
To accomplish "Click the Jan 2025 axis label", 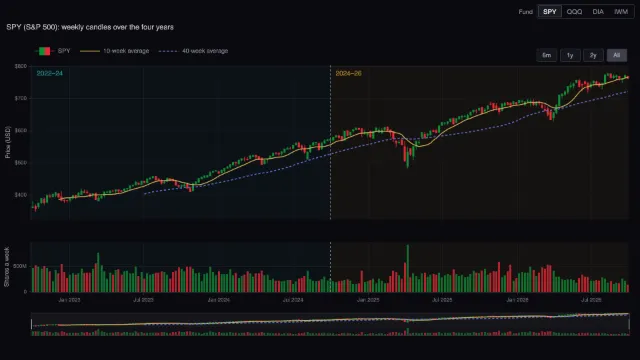I will pyautogui.click(x=368, y=300).
